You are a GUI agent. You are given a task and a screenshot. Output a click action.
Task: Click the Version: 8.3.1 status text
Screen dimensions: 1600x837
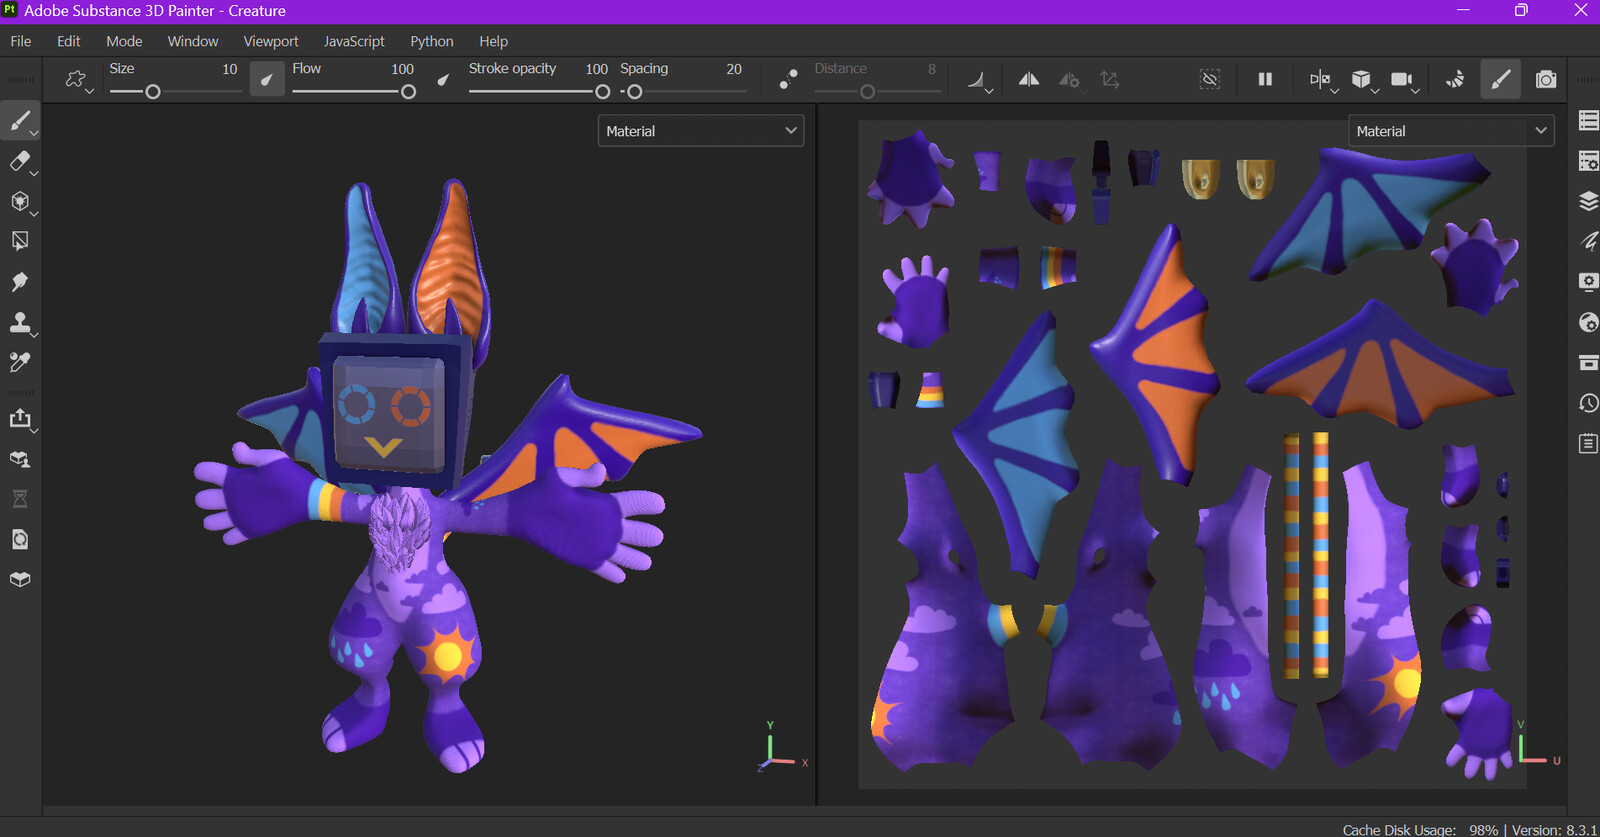click(x=1554, y=830)
